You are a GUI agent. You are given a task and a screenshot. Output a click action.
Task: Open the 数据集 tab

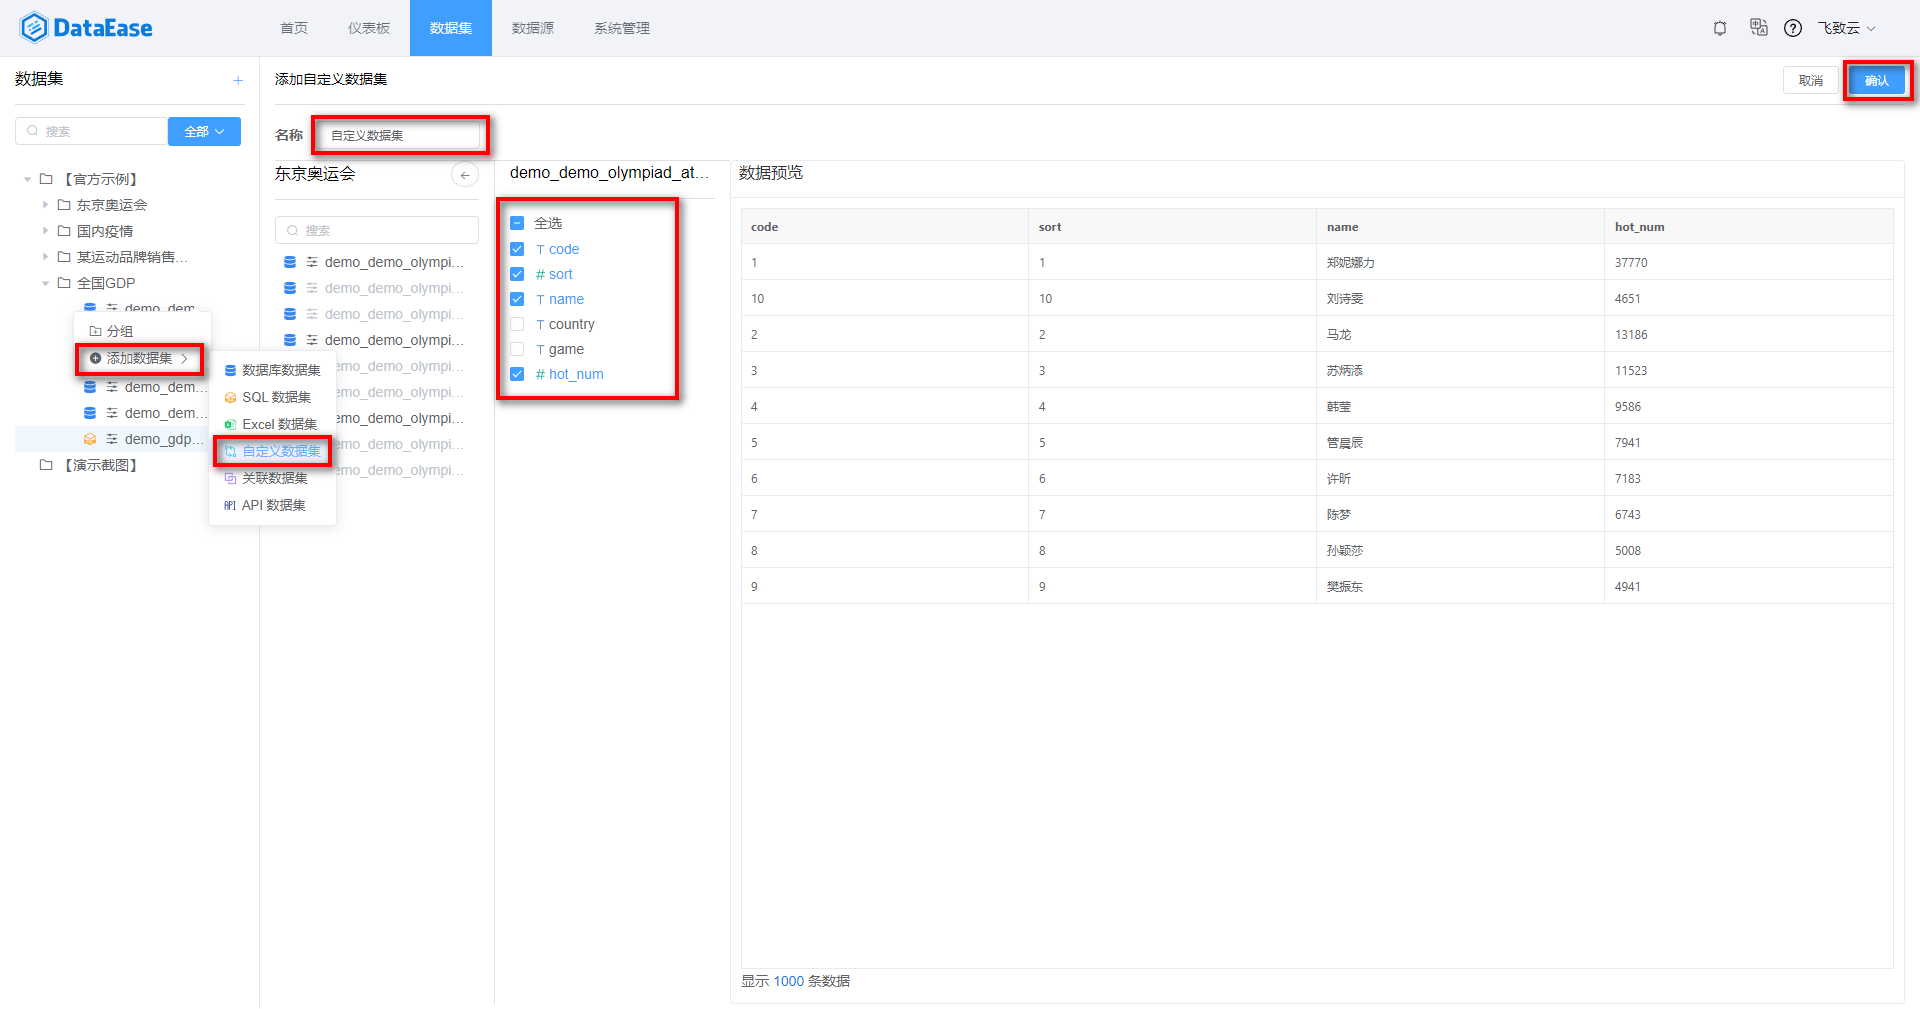click(x=451, y=28)
